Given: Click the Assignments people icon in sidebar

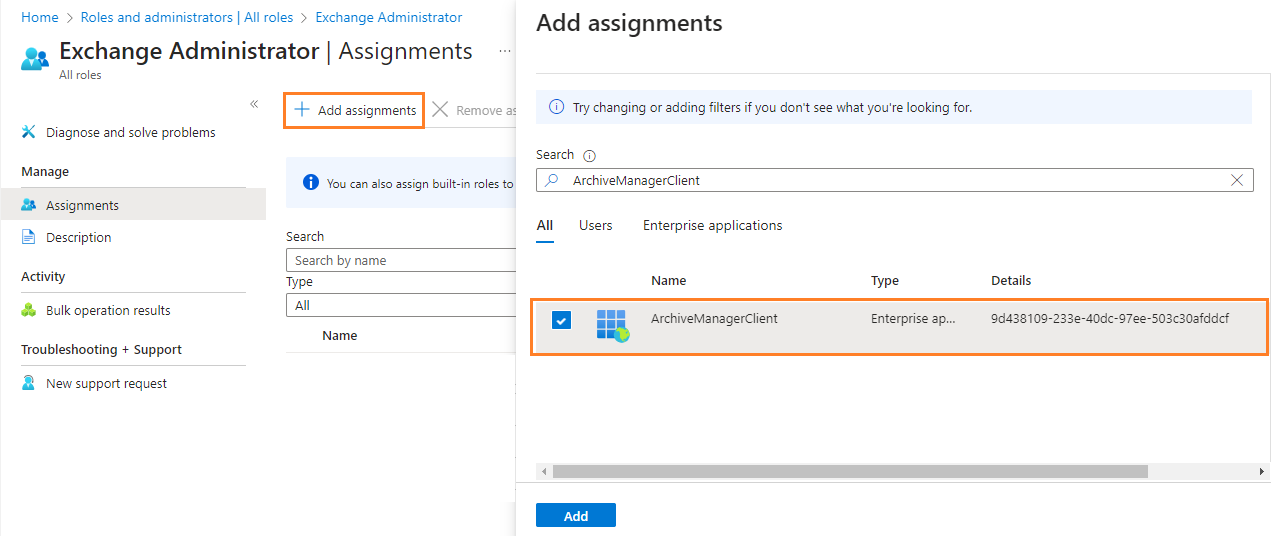Looking at the screenshot, I should click(x=29, y=205).
